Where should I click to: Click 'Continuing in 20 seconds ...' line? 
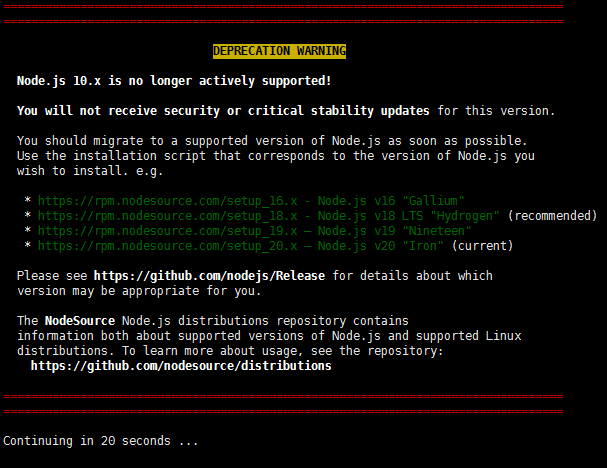coord(101,441)
